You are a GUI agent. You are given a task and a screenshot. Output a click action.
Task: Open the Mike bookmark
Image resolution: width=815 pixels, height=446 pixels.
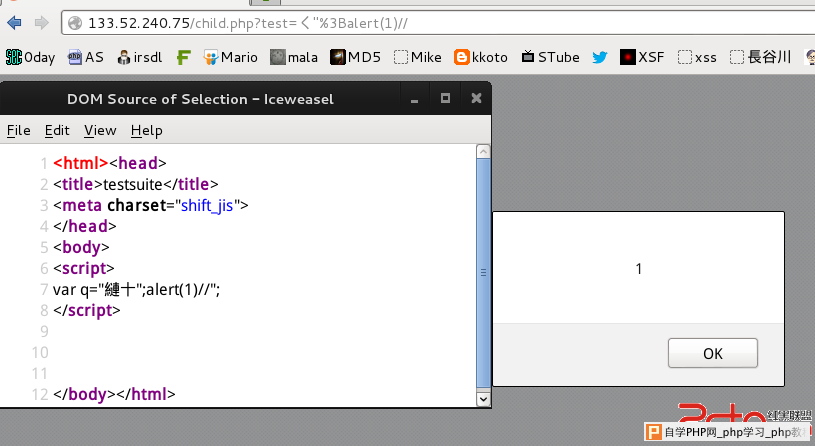click(x=418, y=57)
